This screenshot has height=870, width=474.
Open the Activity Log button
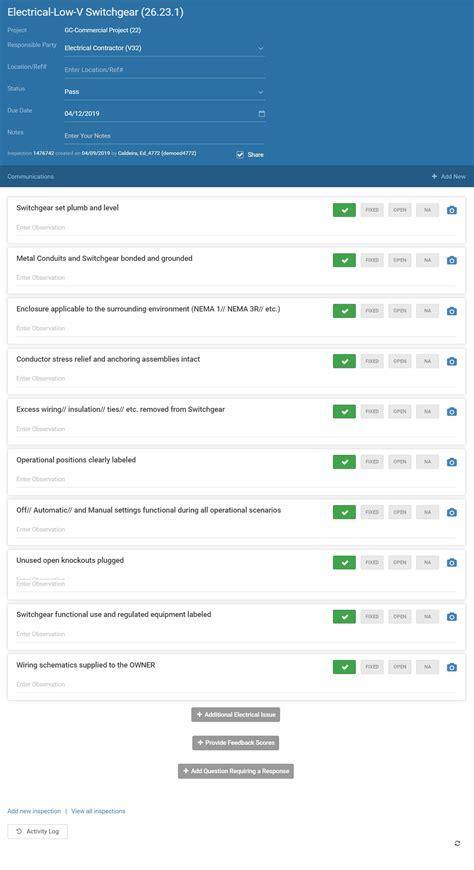coord(38,831)
